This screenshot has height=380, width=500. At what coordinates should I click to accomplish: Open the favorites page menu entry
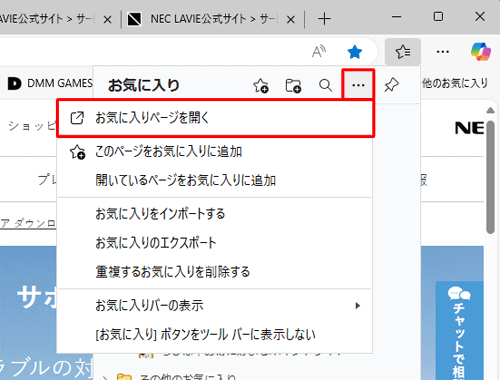click(x=215, y=118)
